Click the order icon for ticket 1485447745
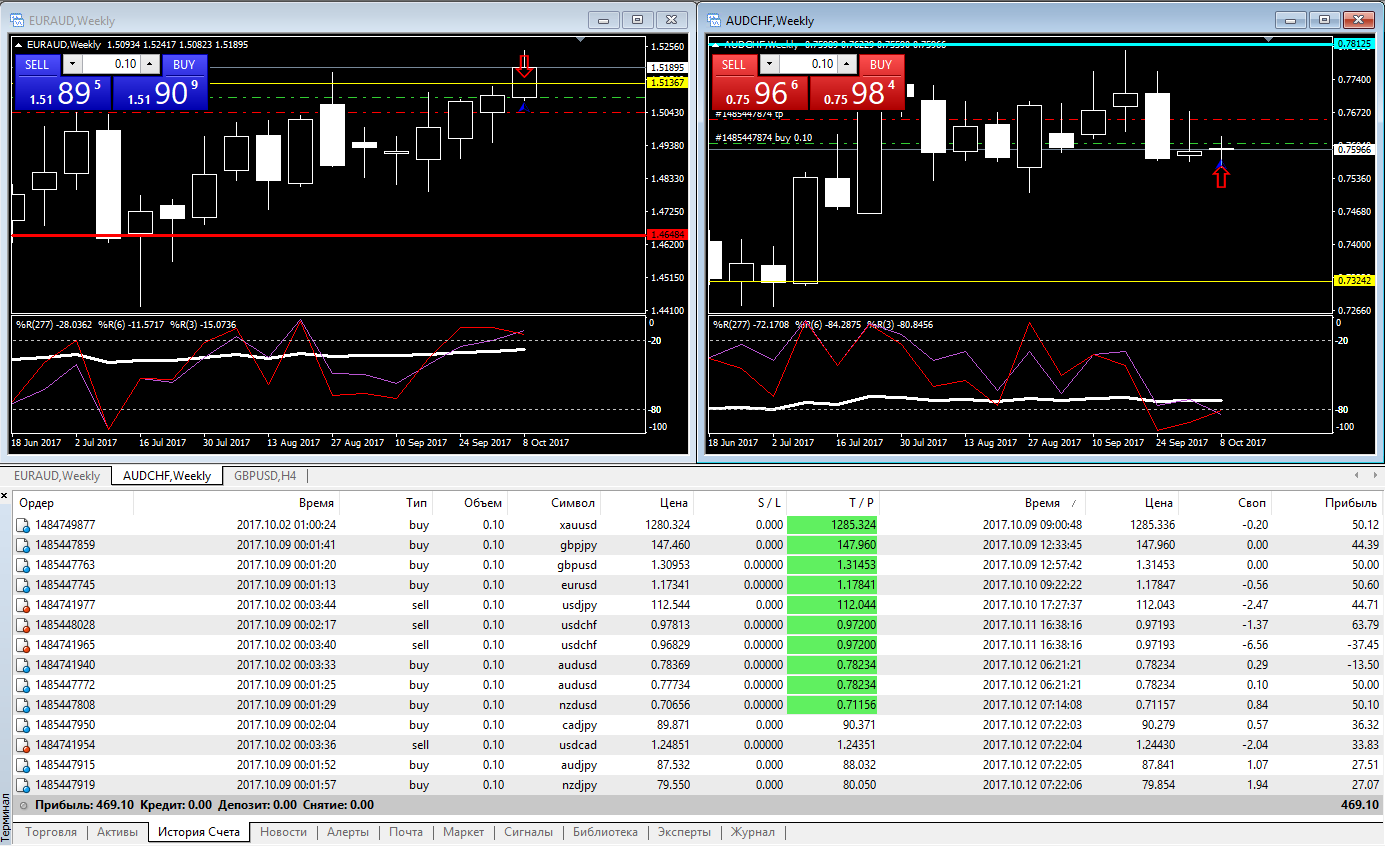The height and width of the screenshot is (846, 1385). point(23,585)
